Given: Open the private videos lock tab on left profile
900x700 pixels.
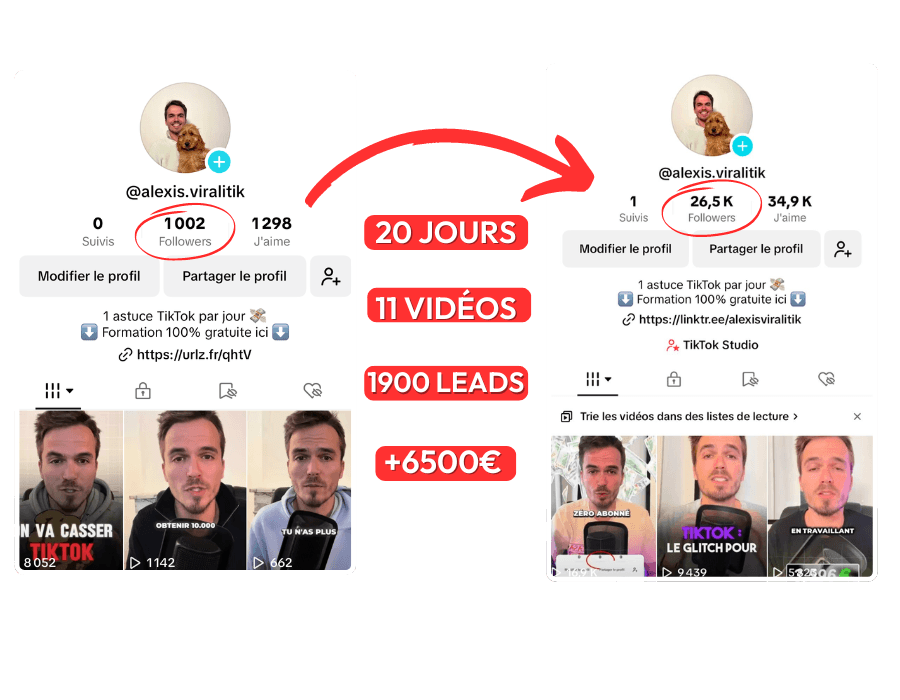Looking at the screenshot, I should coord(143,391).
